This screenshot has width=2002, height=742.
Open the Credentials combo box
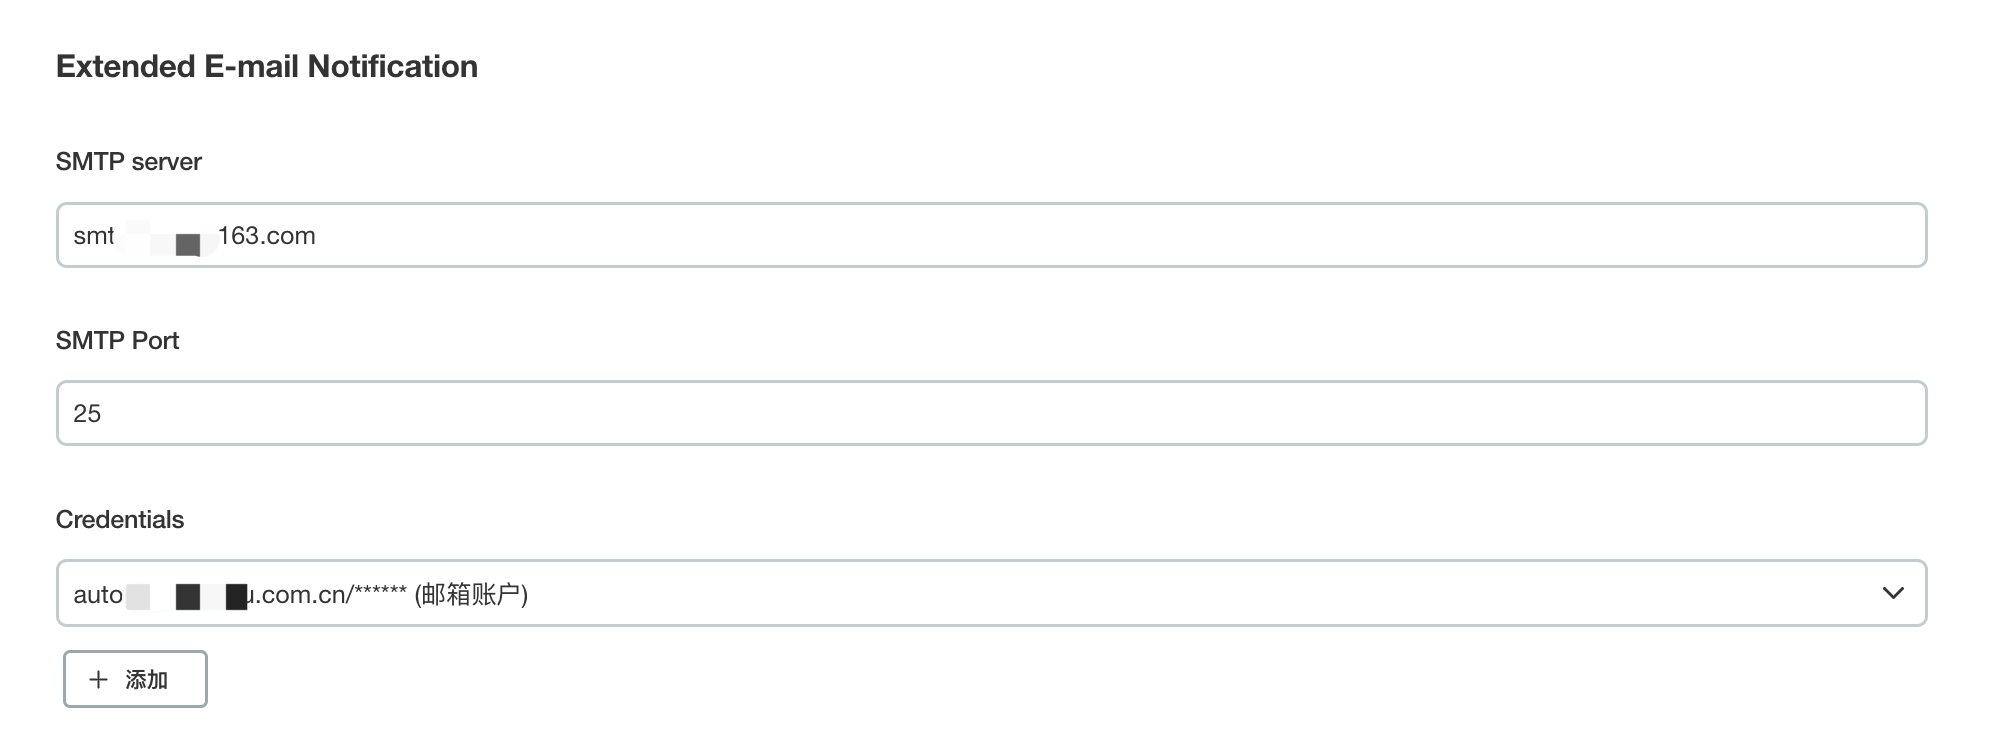[x=990, y=593]
